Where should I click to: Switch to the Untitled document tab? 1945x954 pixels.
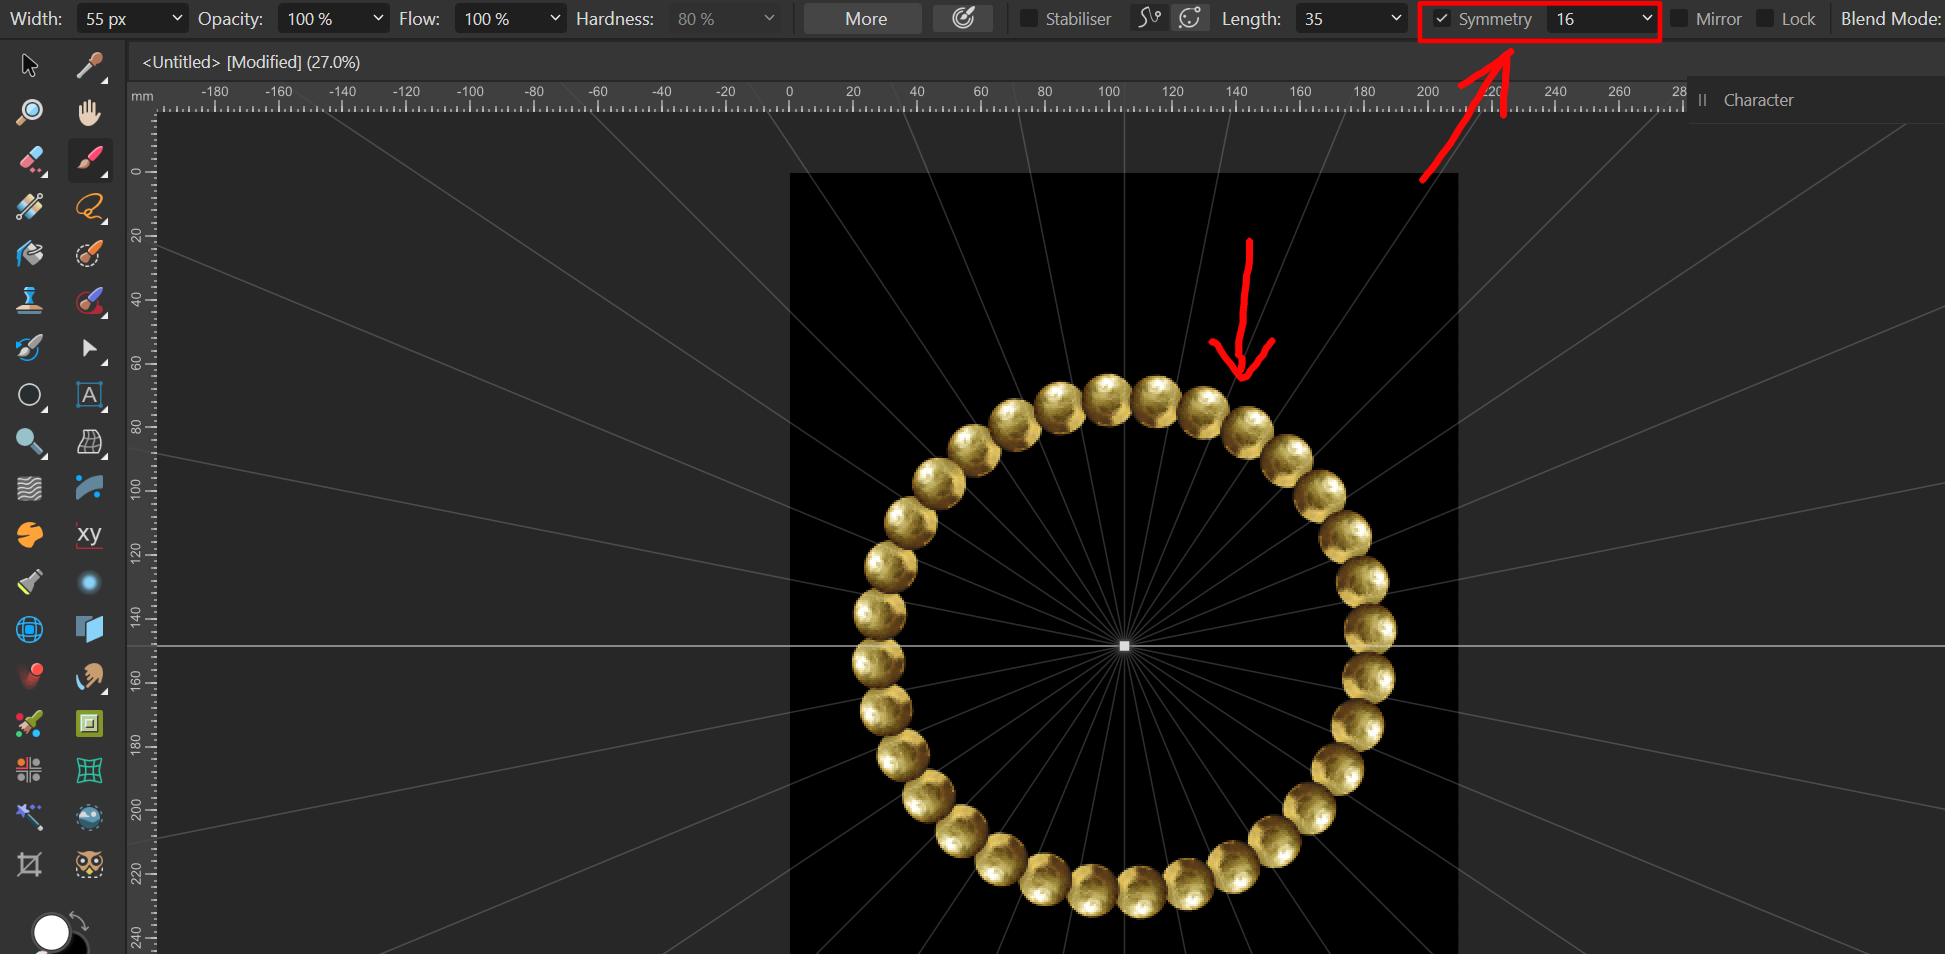coord(251,62)
